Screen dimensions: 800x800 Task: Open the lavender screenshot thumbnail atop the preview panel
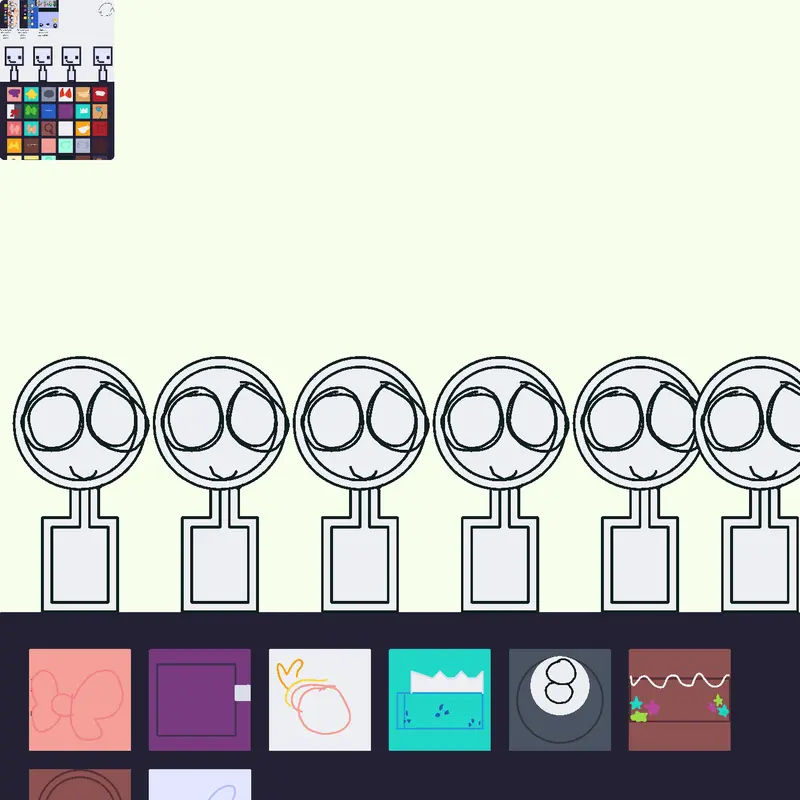coord(48,14)
